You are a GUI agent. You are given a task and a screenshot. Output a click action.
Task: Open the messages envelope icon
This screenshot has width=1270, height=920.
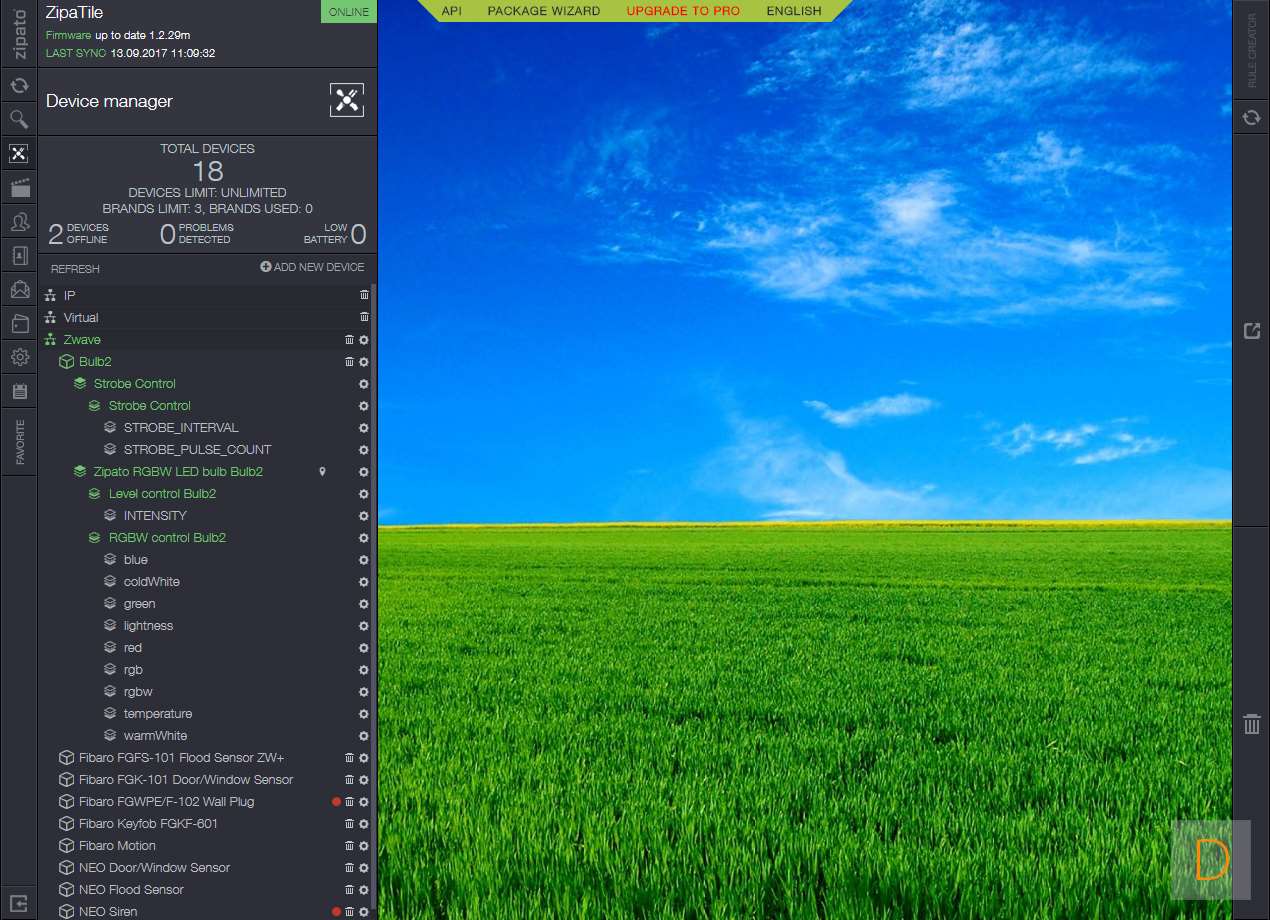(x=19, y=290)
